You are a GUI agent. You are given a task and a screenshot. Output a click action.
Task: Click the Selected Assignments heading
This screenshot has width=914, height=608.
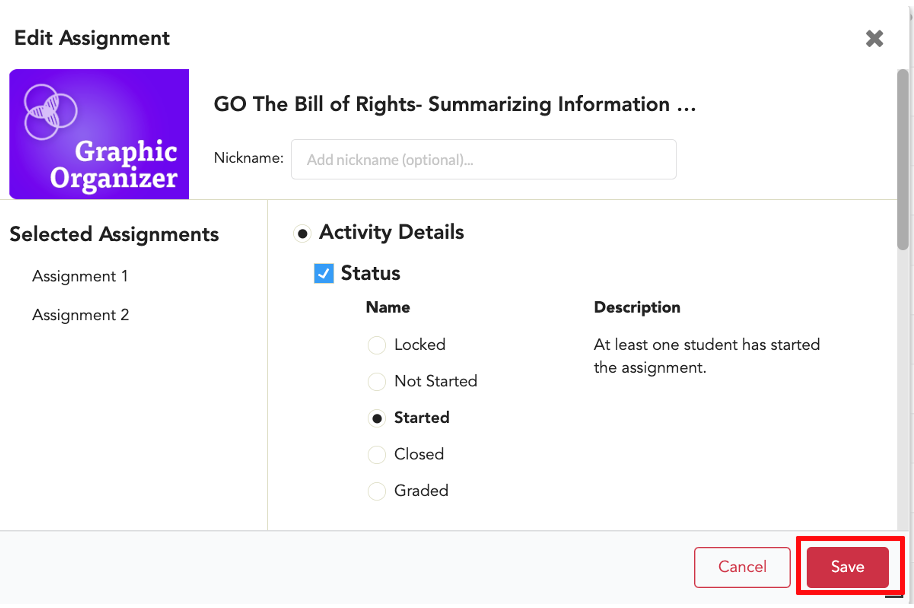[x=114, y=234]
